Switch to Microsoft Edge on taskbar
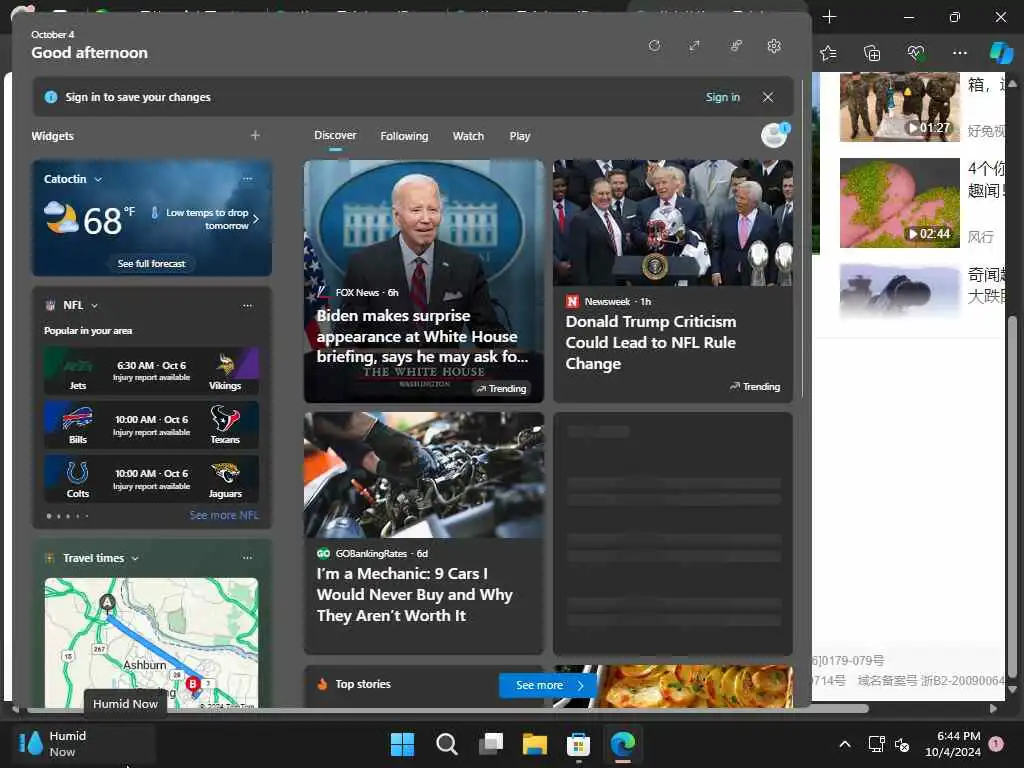 tap(623, 744)
